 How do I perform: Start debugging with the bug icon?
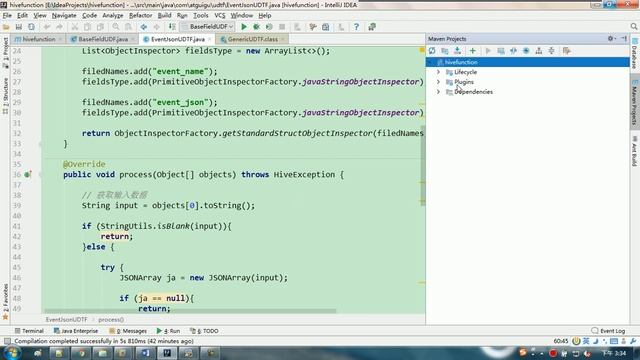coord(256,27)
